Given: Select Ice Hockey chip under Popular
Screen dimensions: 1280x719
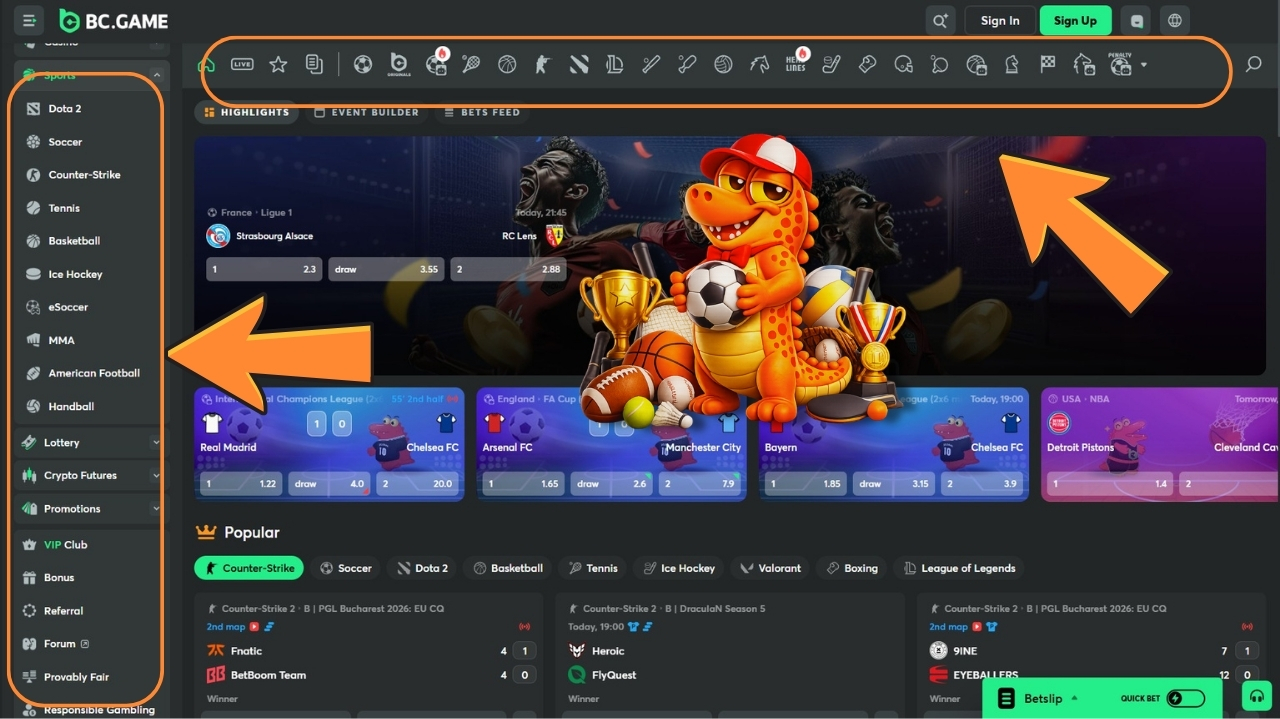Looking at the screenshot, I should (679, 568).
